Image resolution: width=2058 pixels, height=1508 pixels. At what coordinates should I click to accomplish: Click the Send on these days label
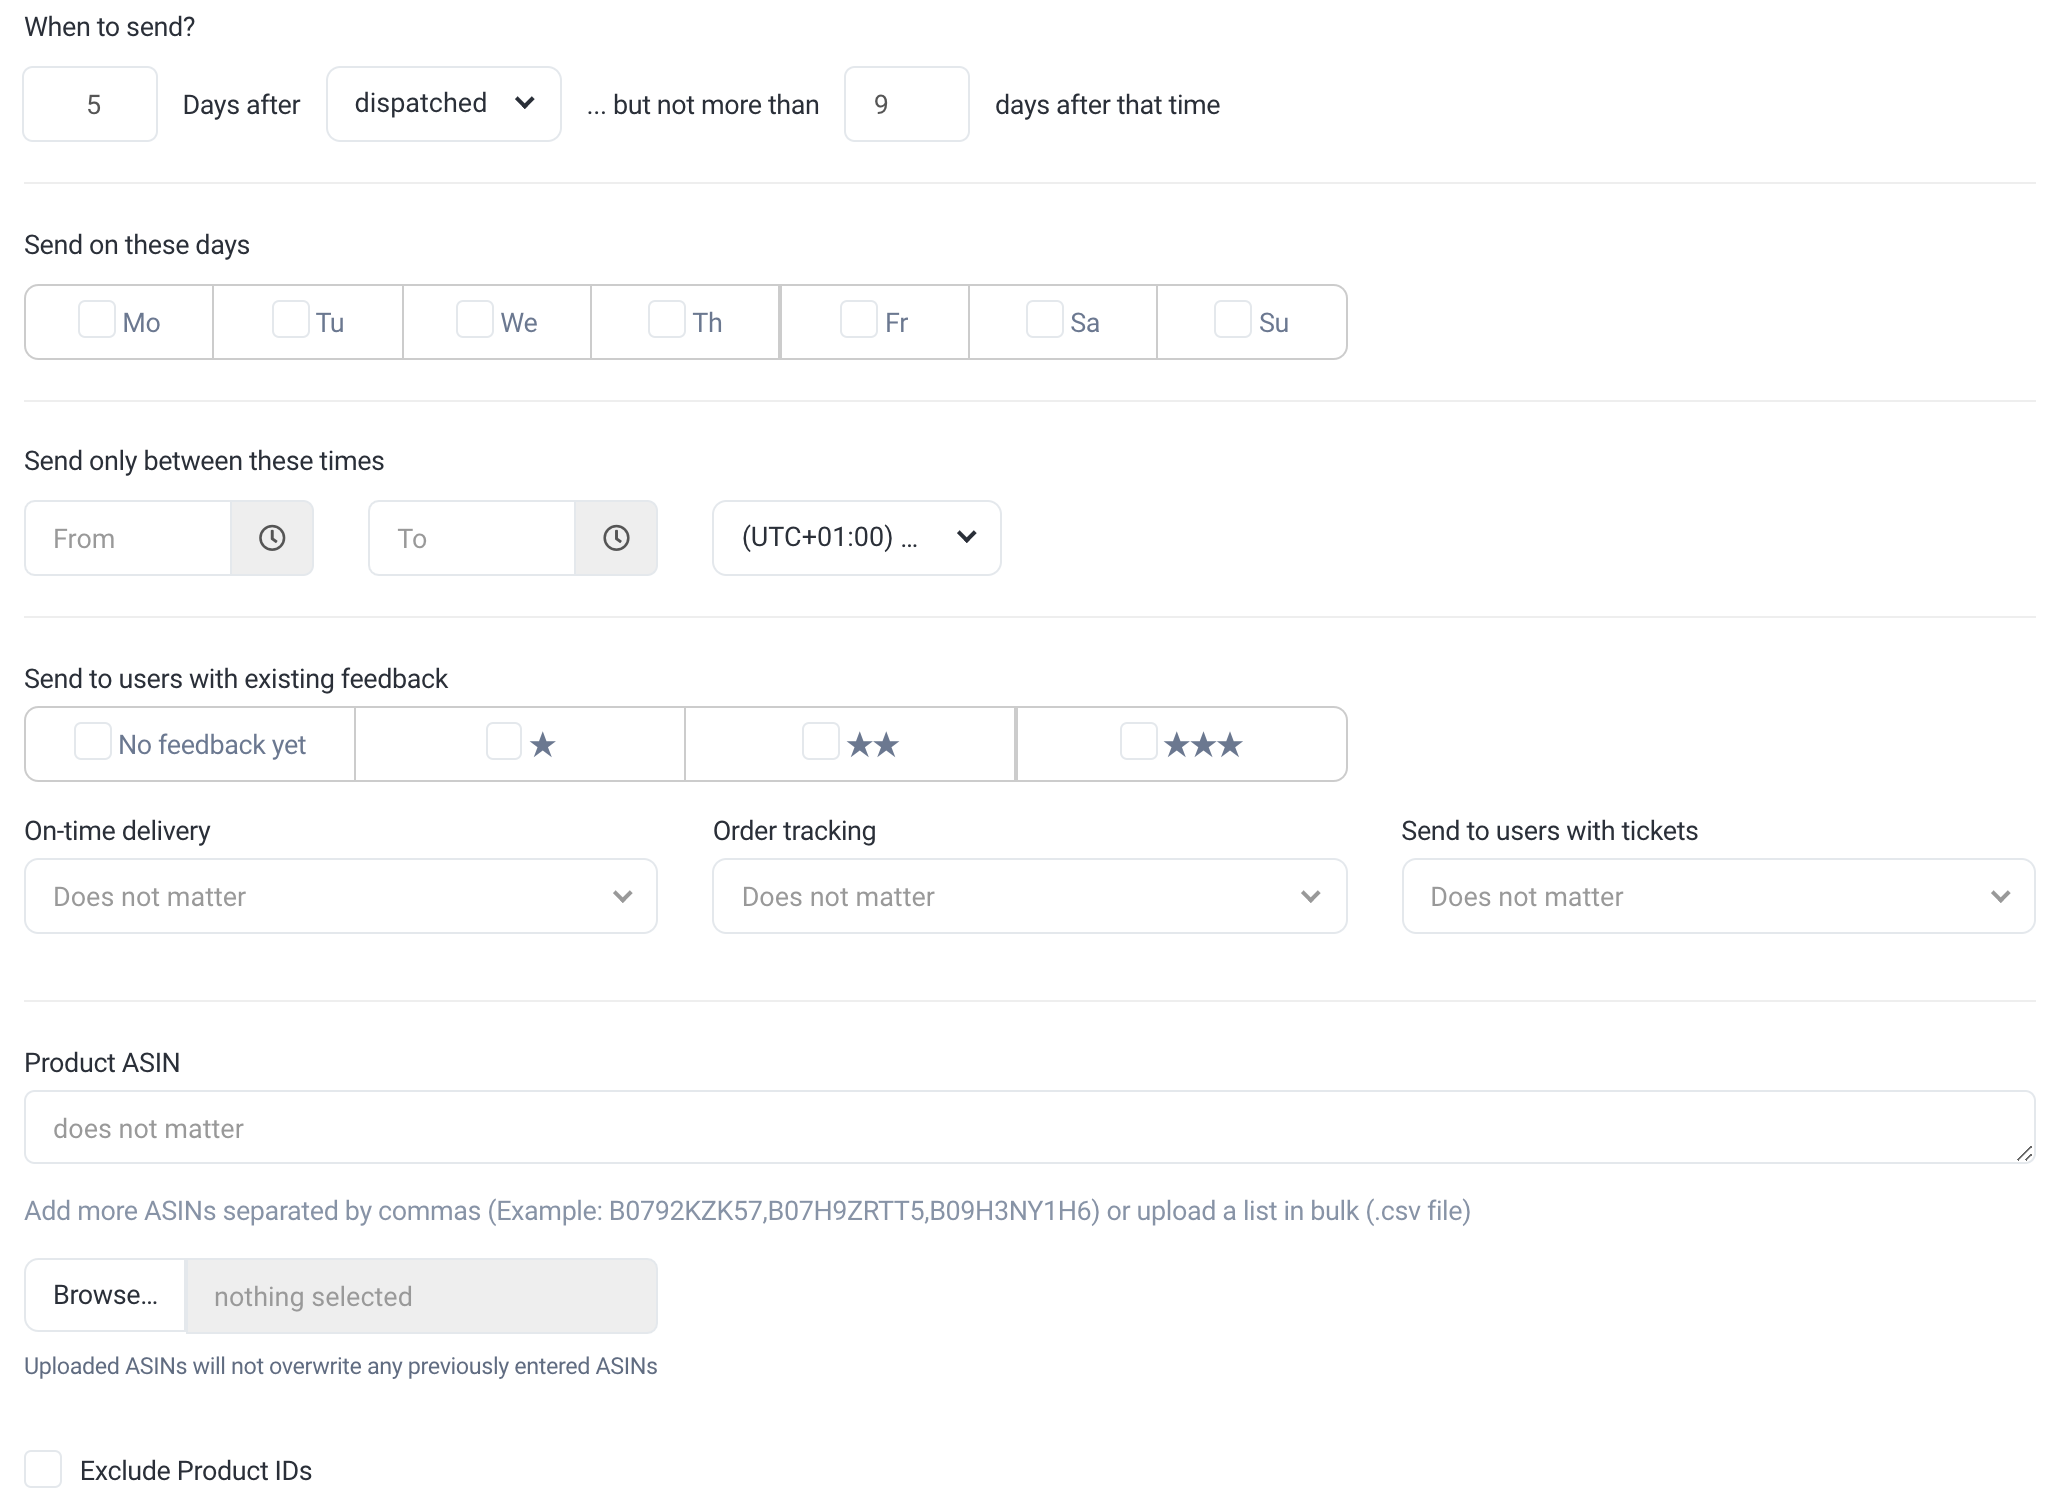pyautogui.click(x=137, y=245)
